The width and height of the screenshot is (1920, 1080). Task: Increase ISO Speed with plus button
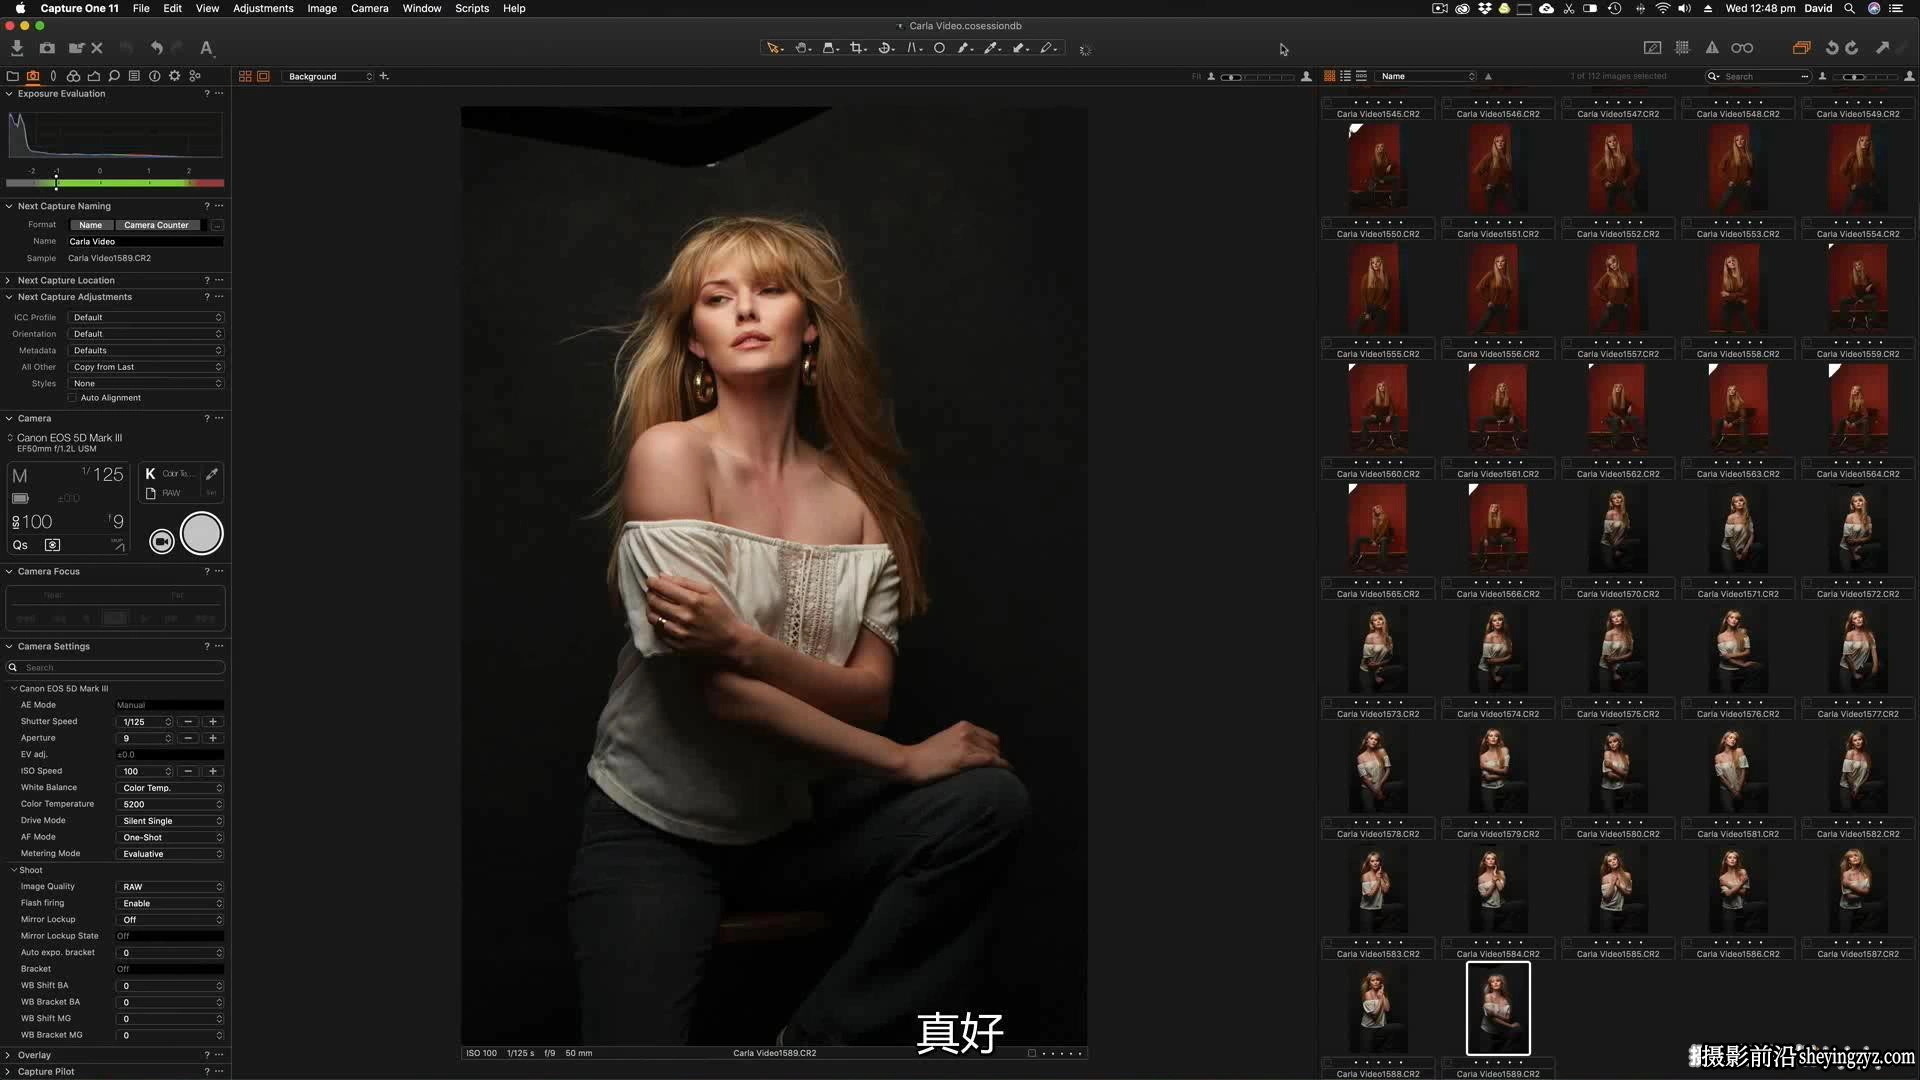point(212,771)
